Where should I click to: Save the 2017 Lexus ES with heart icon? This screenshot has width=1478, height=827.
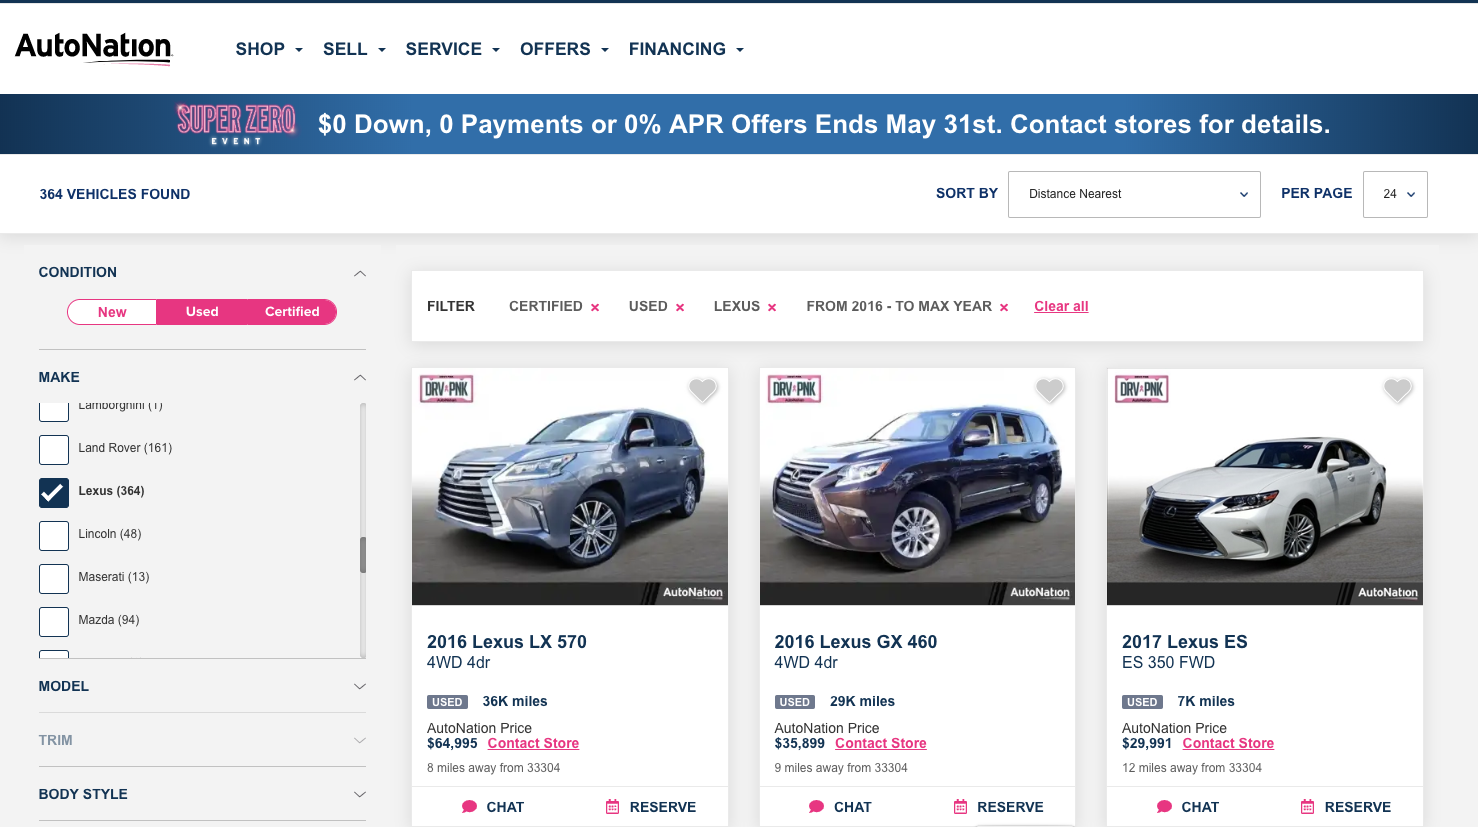(1398, 390)
